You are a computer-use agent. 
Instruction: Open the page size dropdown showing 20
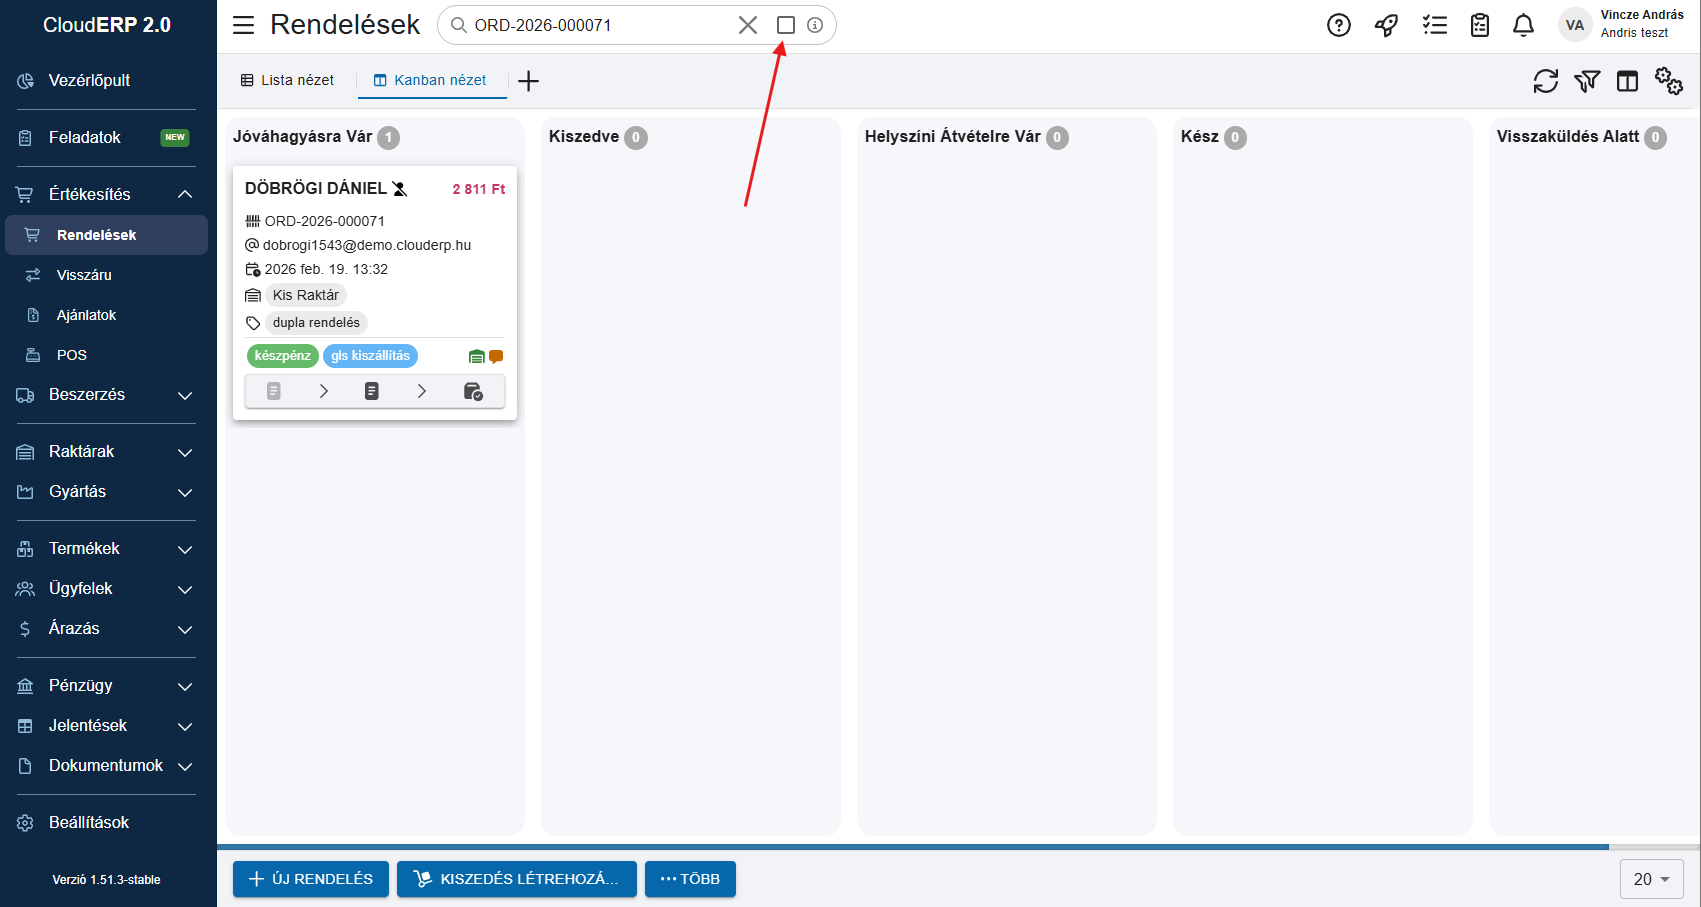pyautogui.click(x=1651, y=879)
